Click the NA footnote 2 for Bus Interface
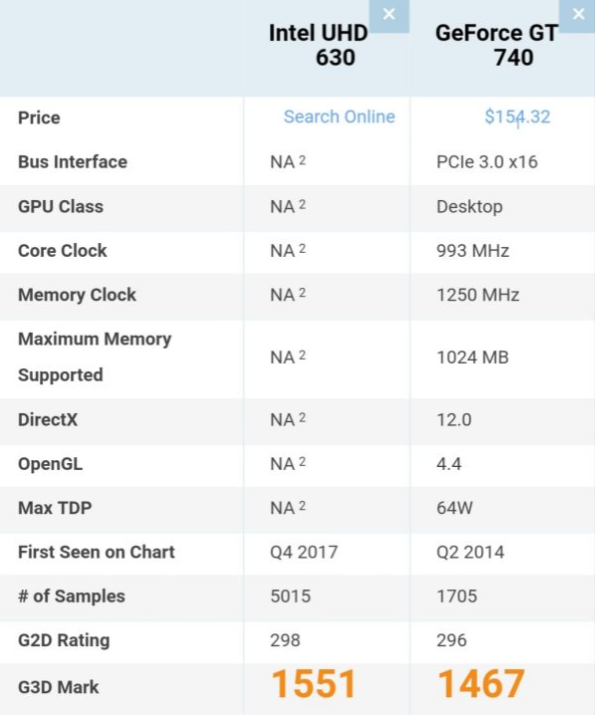This screenshot has height=715, width=595. pos(302,160)
